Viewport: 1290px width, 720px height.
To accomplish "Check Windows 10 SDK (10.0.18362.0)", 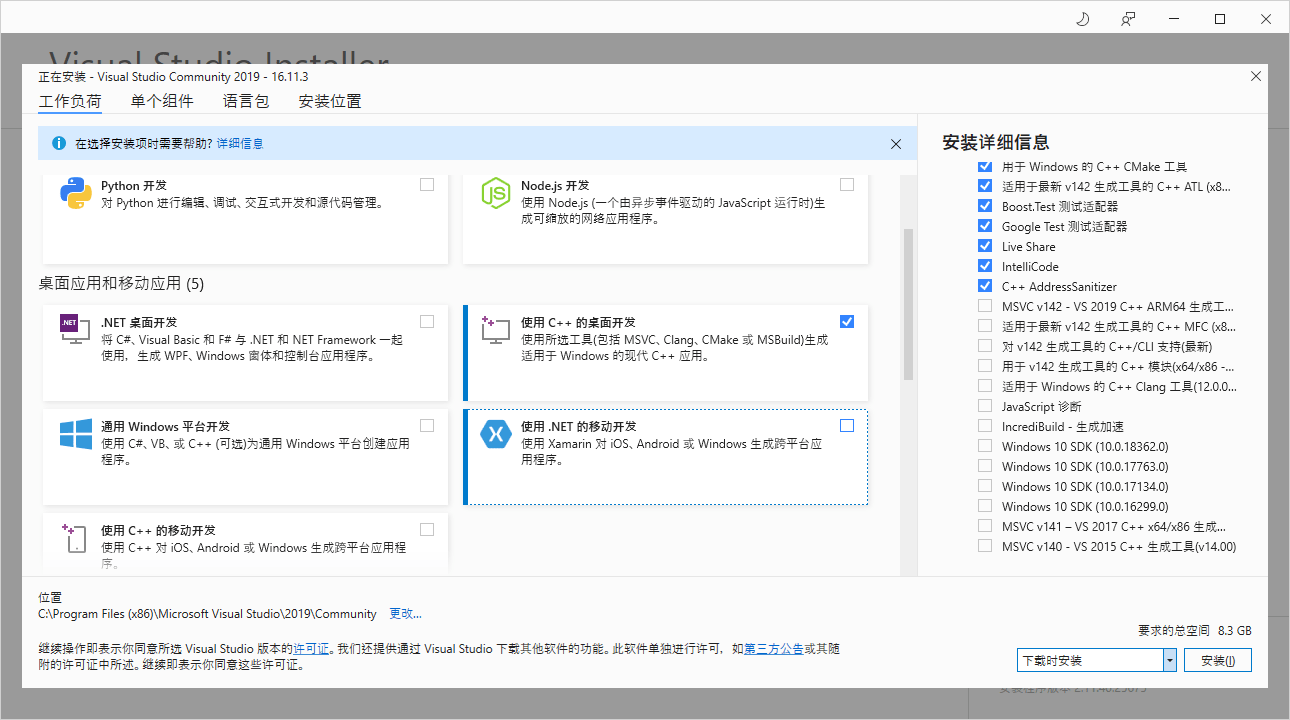I will coord(985,446).
